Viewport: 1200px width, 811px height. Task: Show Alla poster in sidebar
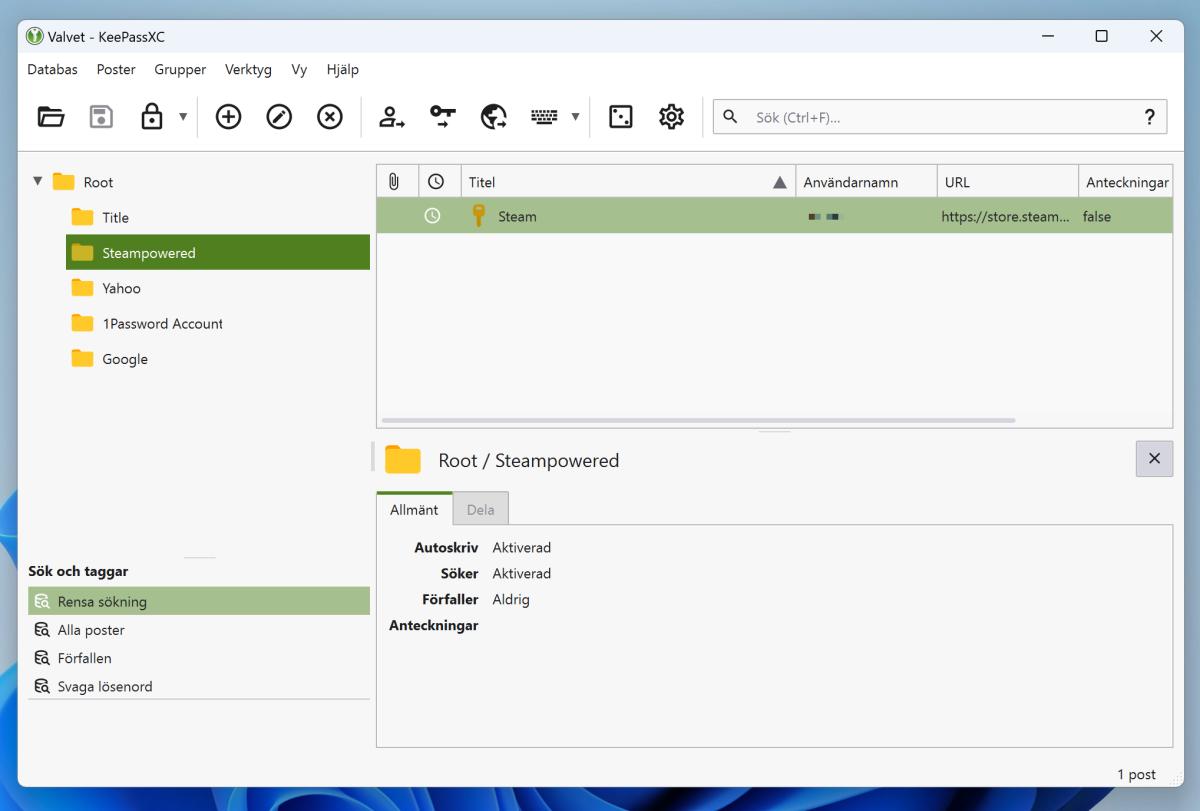(x=91, y=631)
